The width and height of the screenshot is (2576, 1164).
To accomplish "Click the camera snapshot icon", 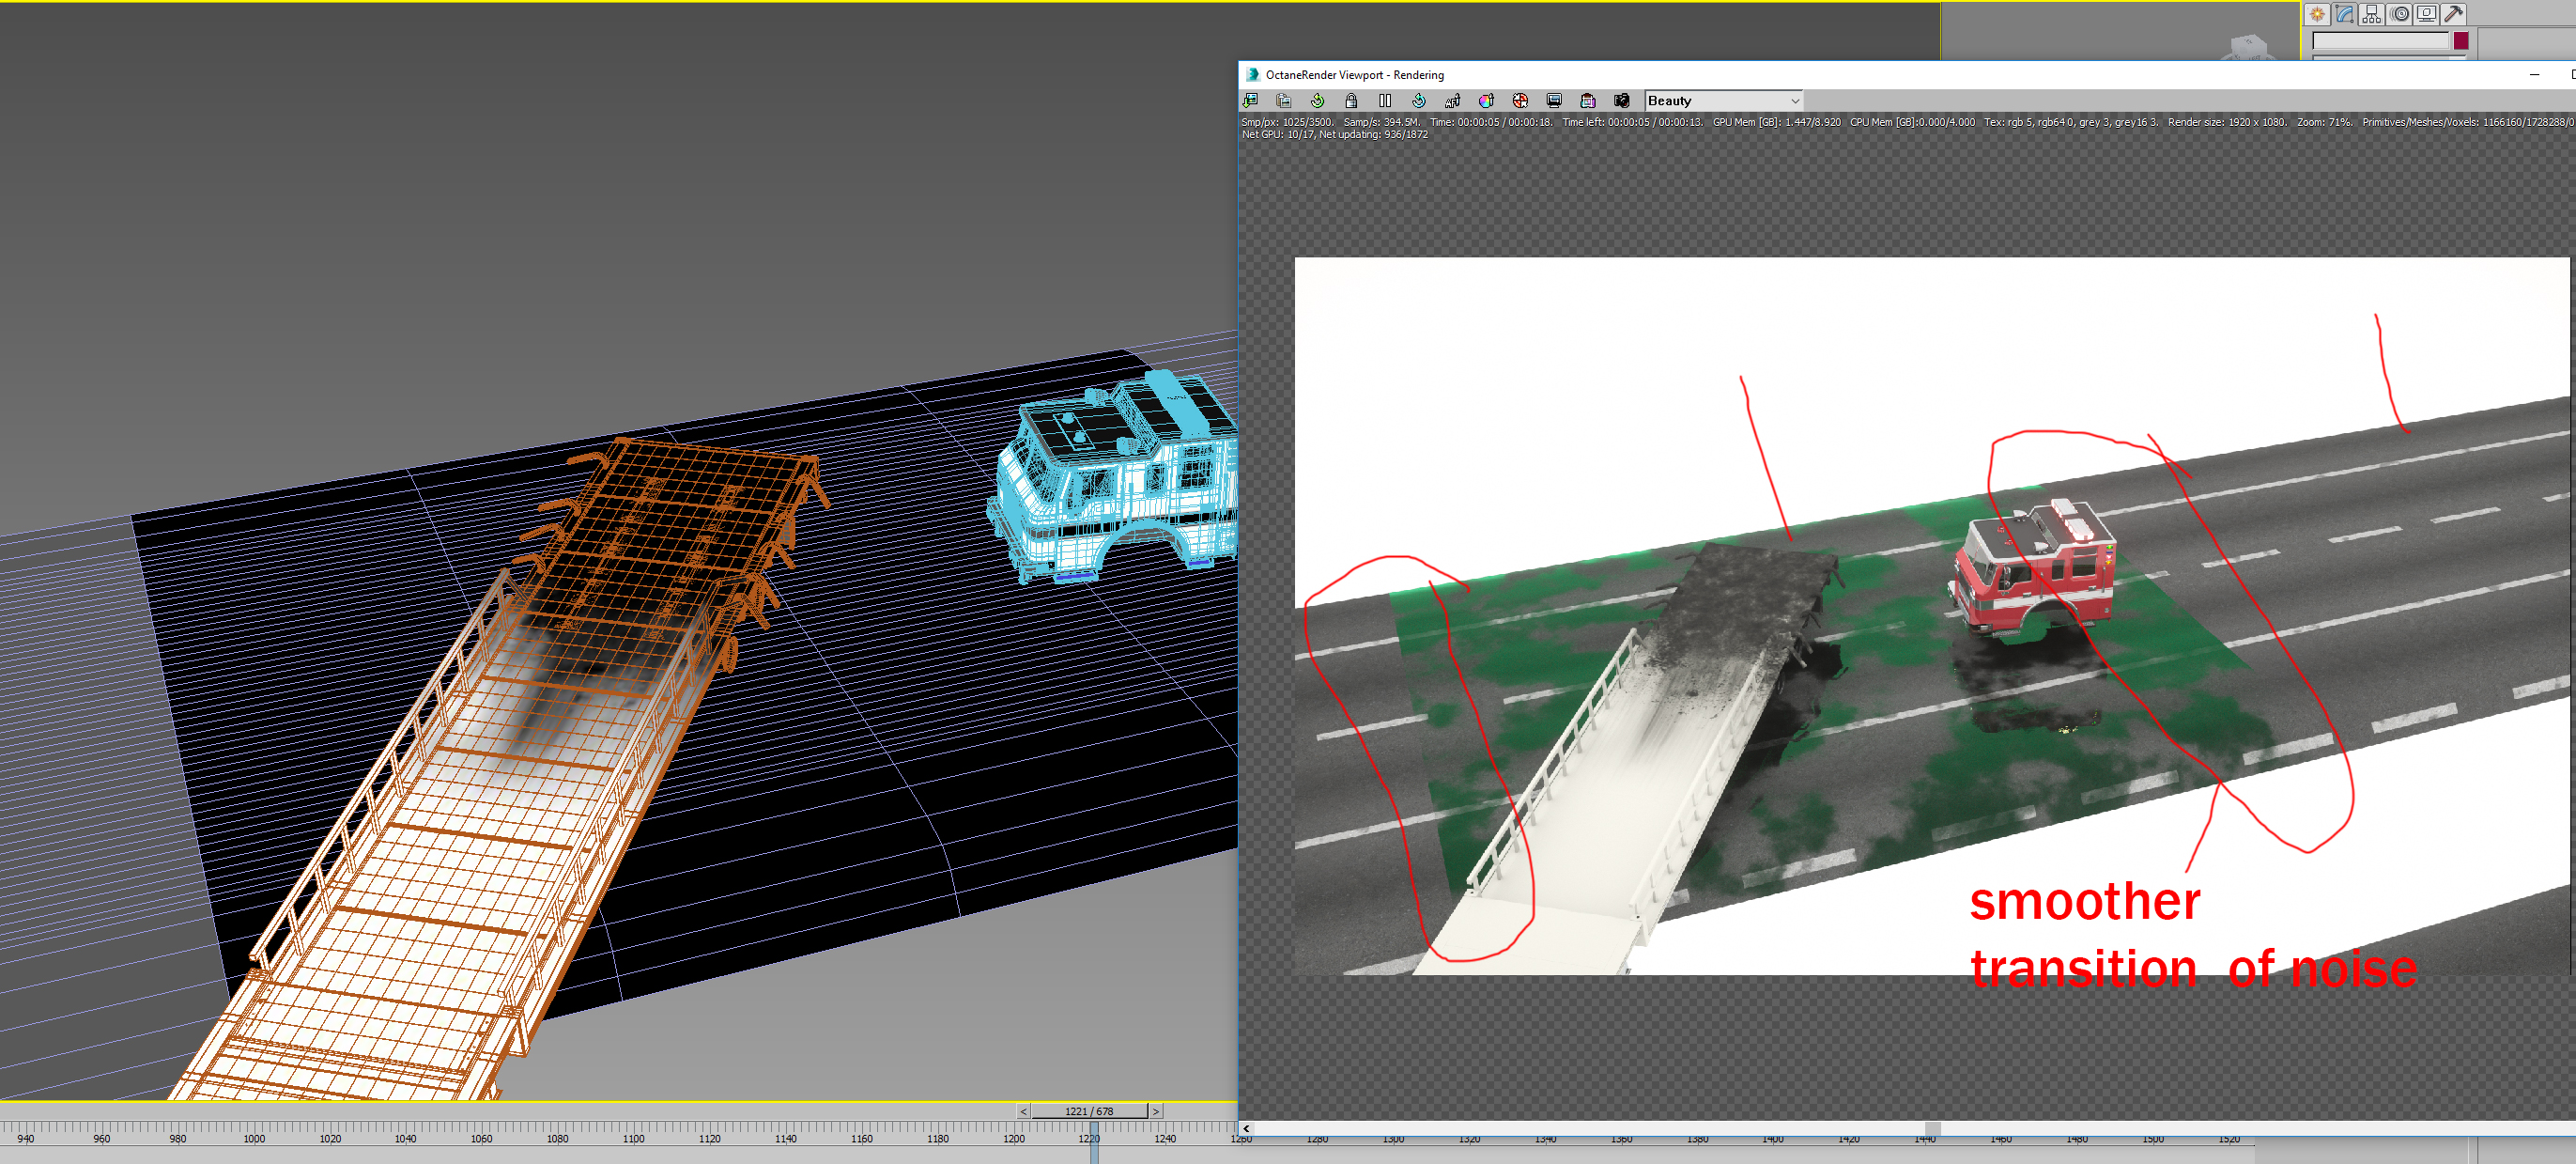I will click(1622, 101).
